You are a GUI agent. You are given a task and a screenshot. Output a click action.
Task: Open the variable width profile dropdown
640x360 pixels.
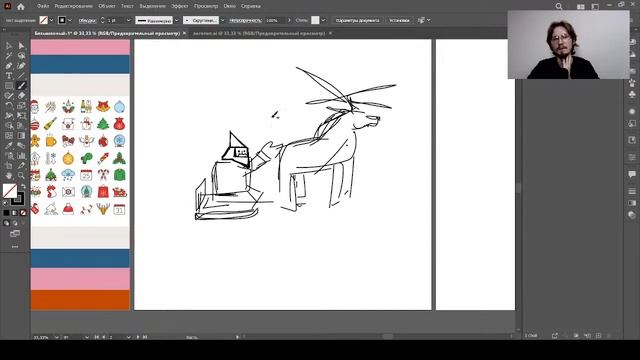177,20
